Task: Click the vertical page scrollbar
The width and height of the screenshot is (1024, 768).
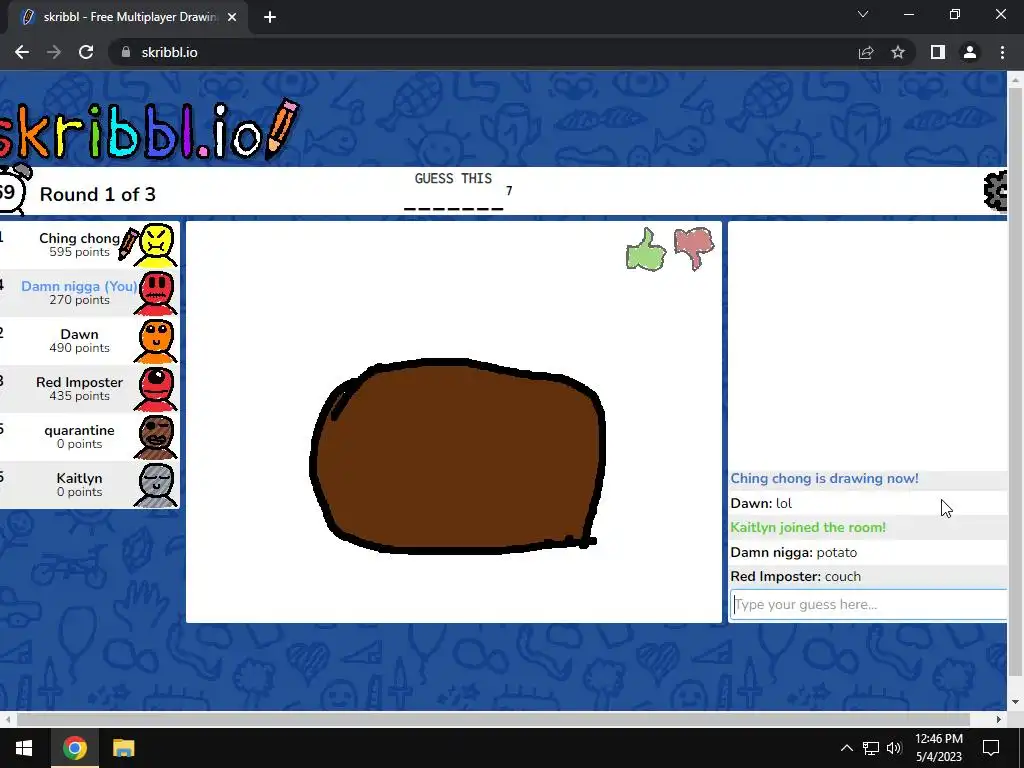Action: [1015, 382]
